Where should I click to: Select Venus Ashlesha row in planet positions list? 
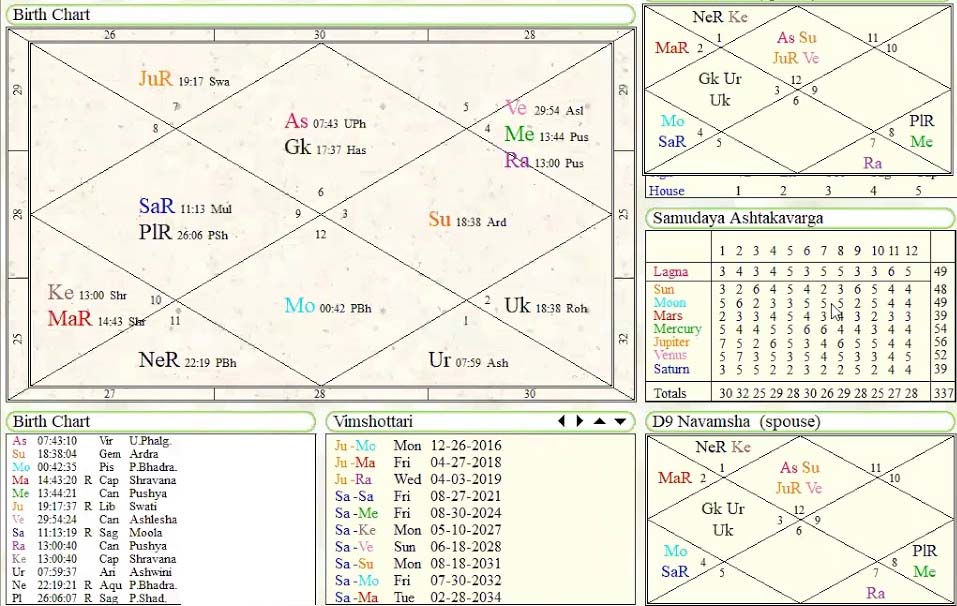(x=90, y=520)
